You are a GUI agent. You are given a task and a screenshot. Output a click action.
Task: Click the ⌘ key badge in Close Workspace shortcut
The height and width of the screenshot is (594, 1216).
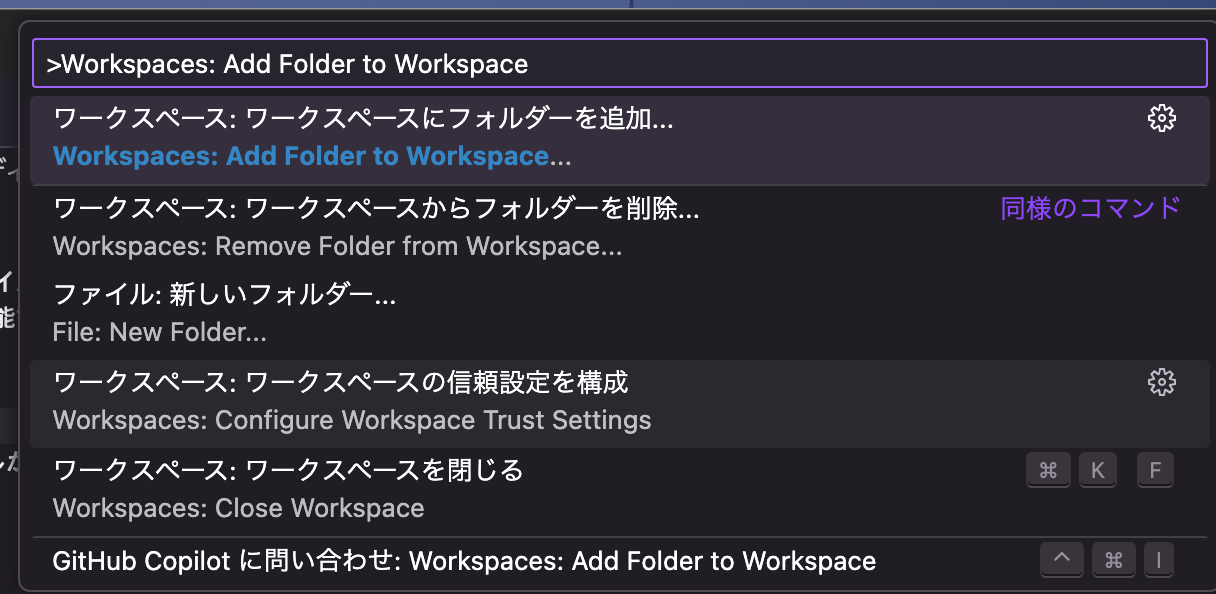tap(1048, 470)
